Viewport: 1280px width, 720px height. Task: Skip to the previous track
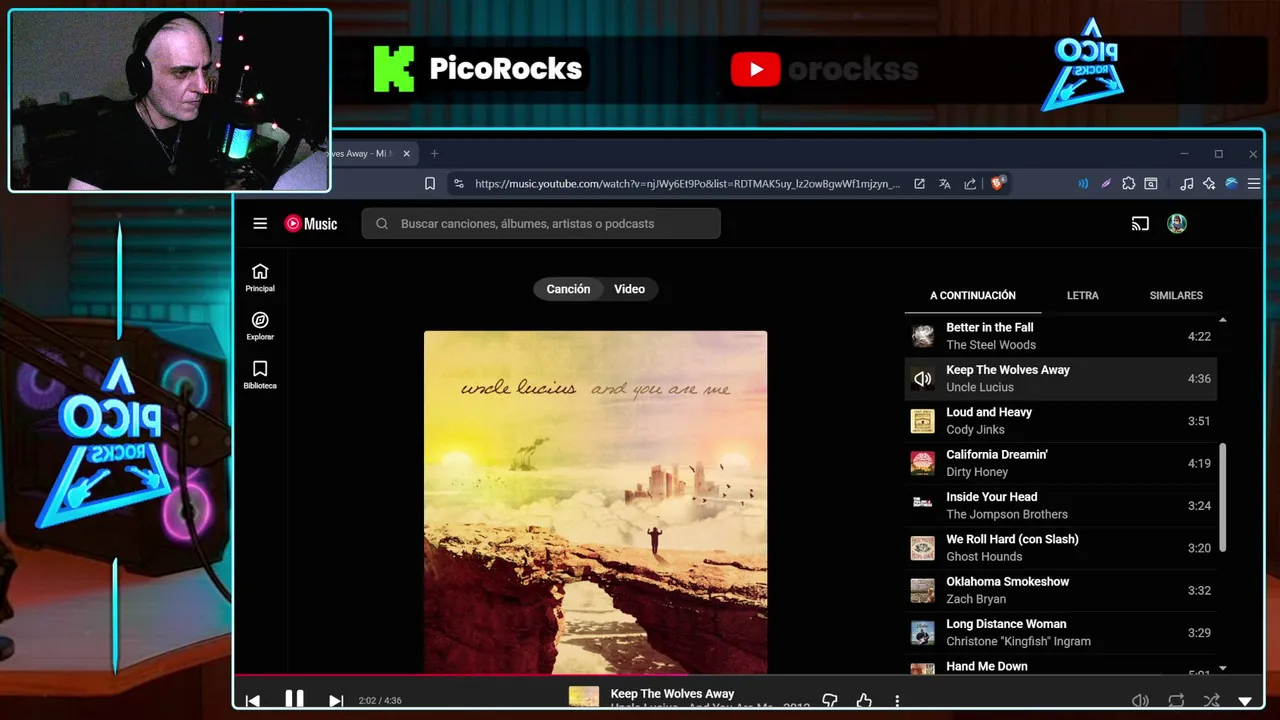coord(253,701)
